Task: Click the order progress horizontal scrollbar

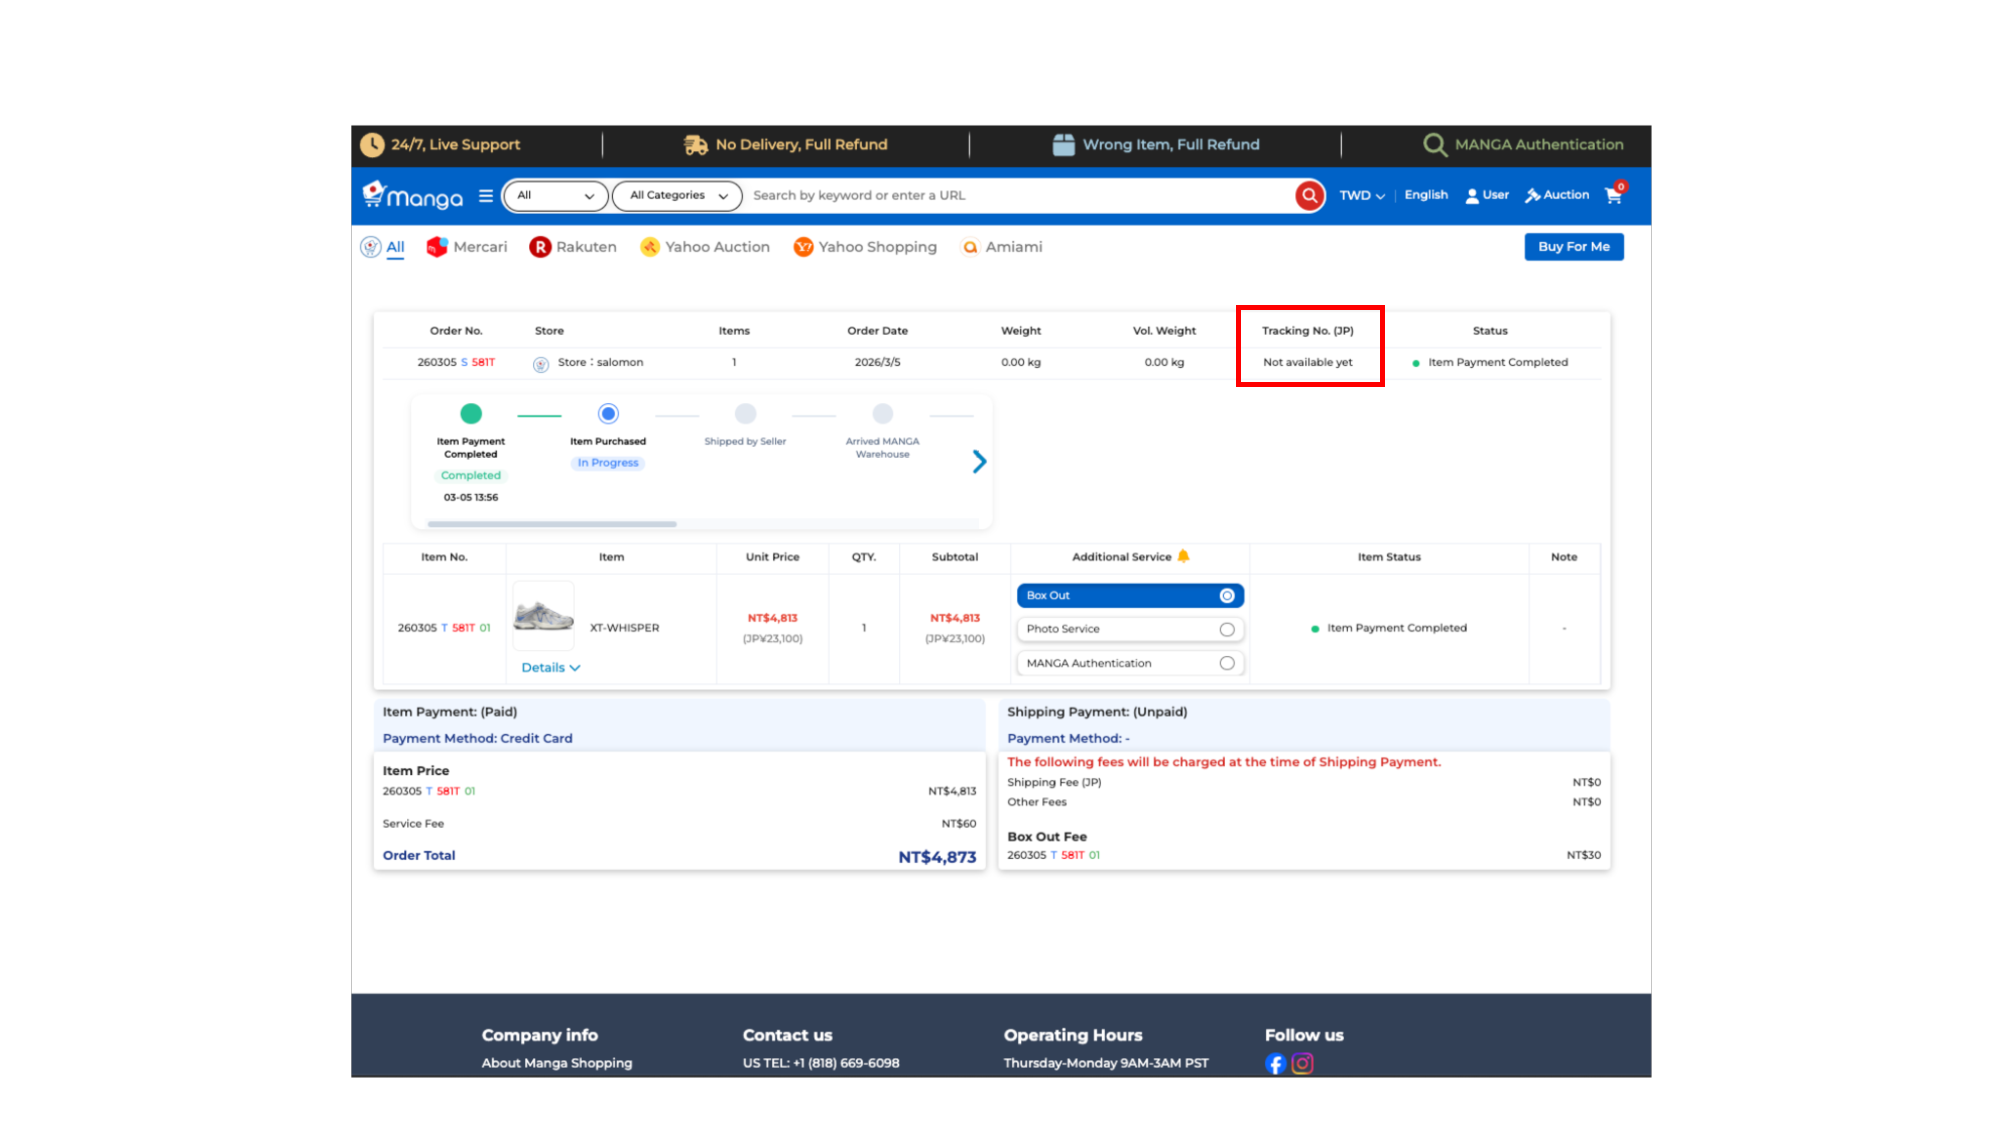Action: point(552,524)
